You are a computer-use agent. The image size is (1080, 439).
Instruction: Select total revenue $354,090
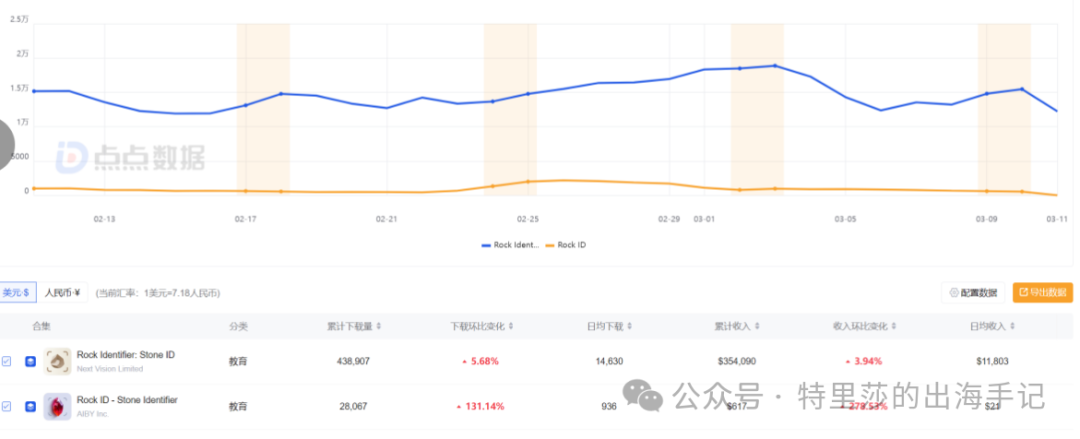pos(737,361)
